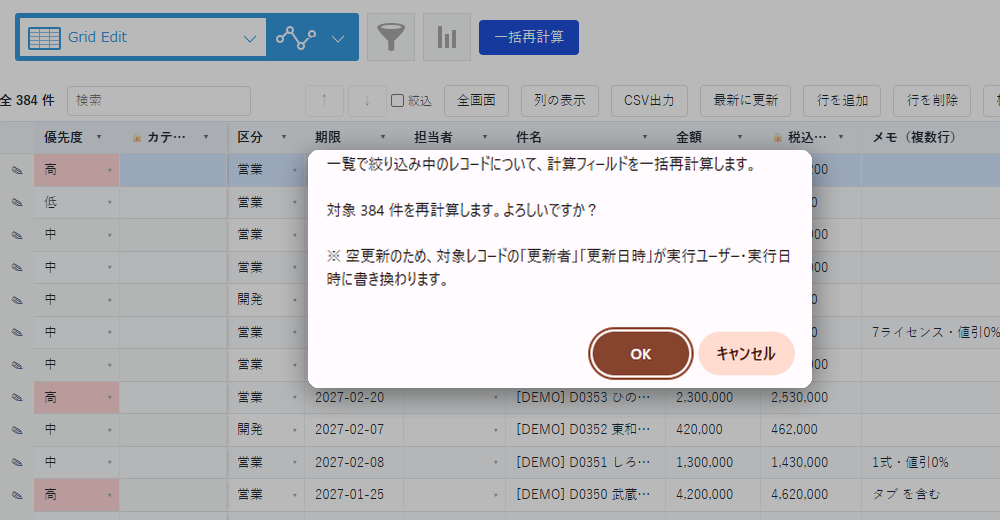
Task: Select the [DEMO] D0352 subject cell
Action: pos(585,429)
